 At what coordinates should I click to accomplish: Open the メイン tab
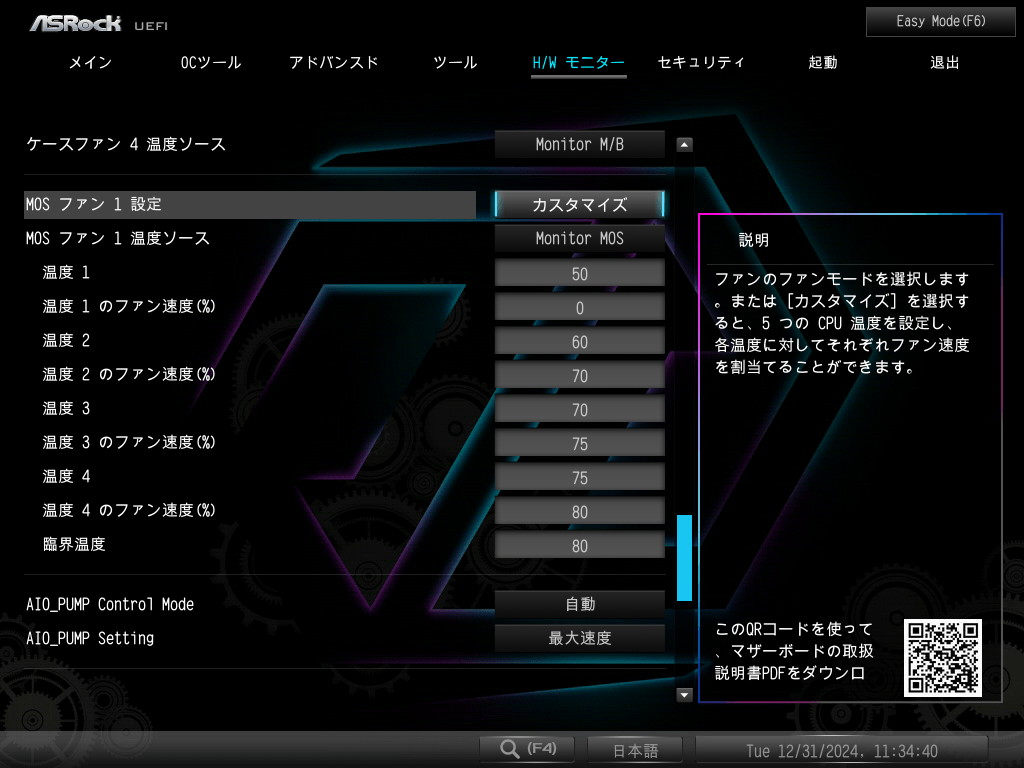pos(91,63)
